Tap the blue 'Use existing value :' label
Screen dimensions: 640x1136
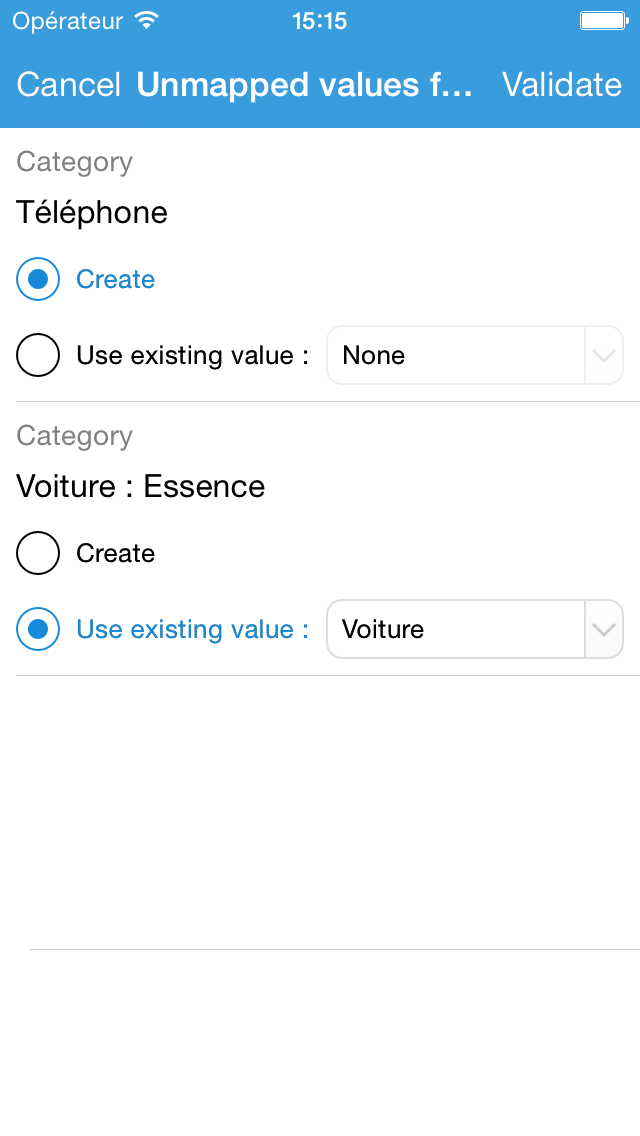(x=192, y=629)
